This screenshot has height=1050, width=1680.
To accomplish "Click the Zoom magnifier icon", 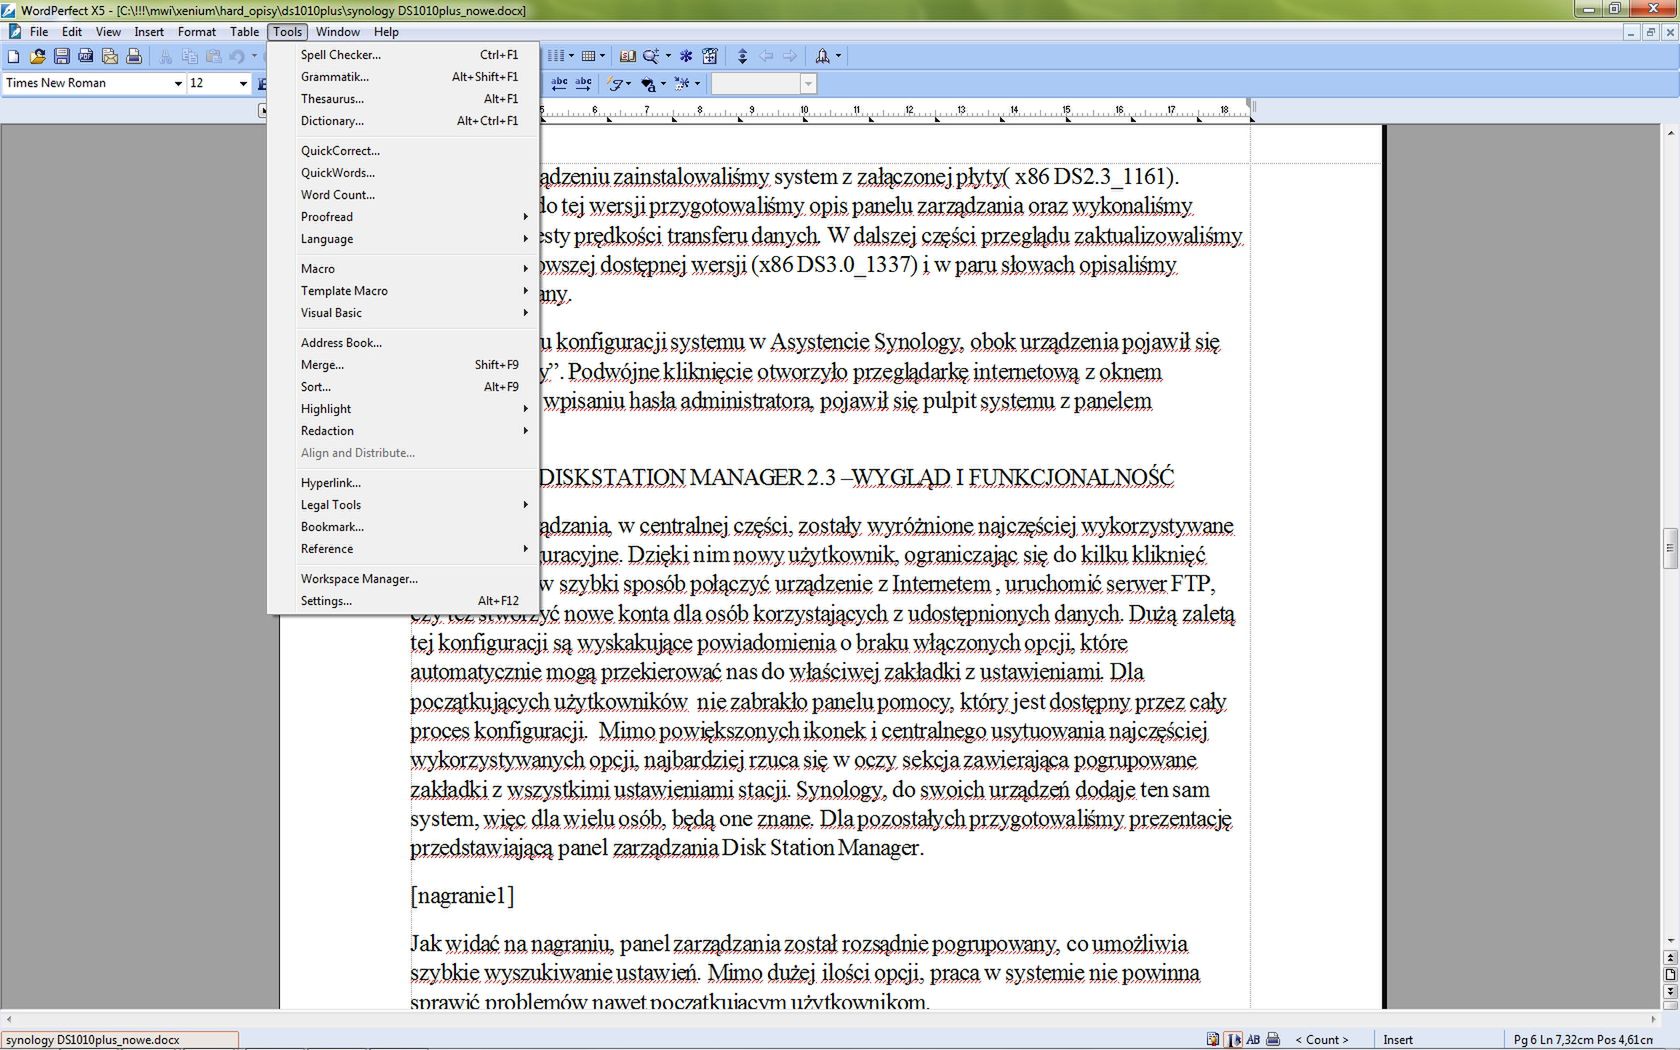I will coord(651,56).
